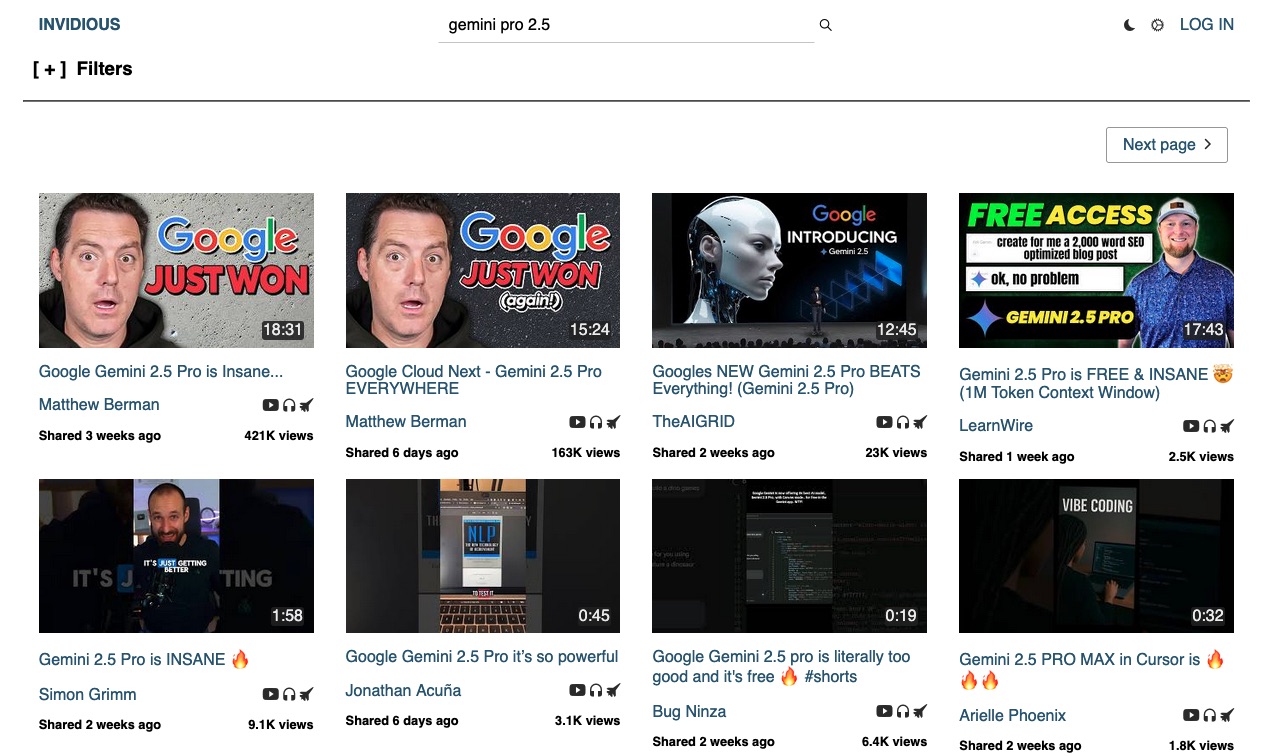Viewport: 1278px width, 756px height.
Task: Click the 15:24 "JUST WON (again!)" thumbnail
Action: (483, 271)
